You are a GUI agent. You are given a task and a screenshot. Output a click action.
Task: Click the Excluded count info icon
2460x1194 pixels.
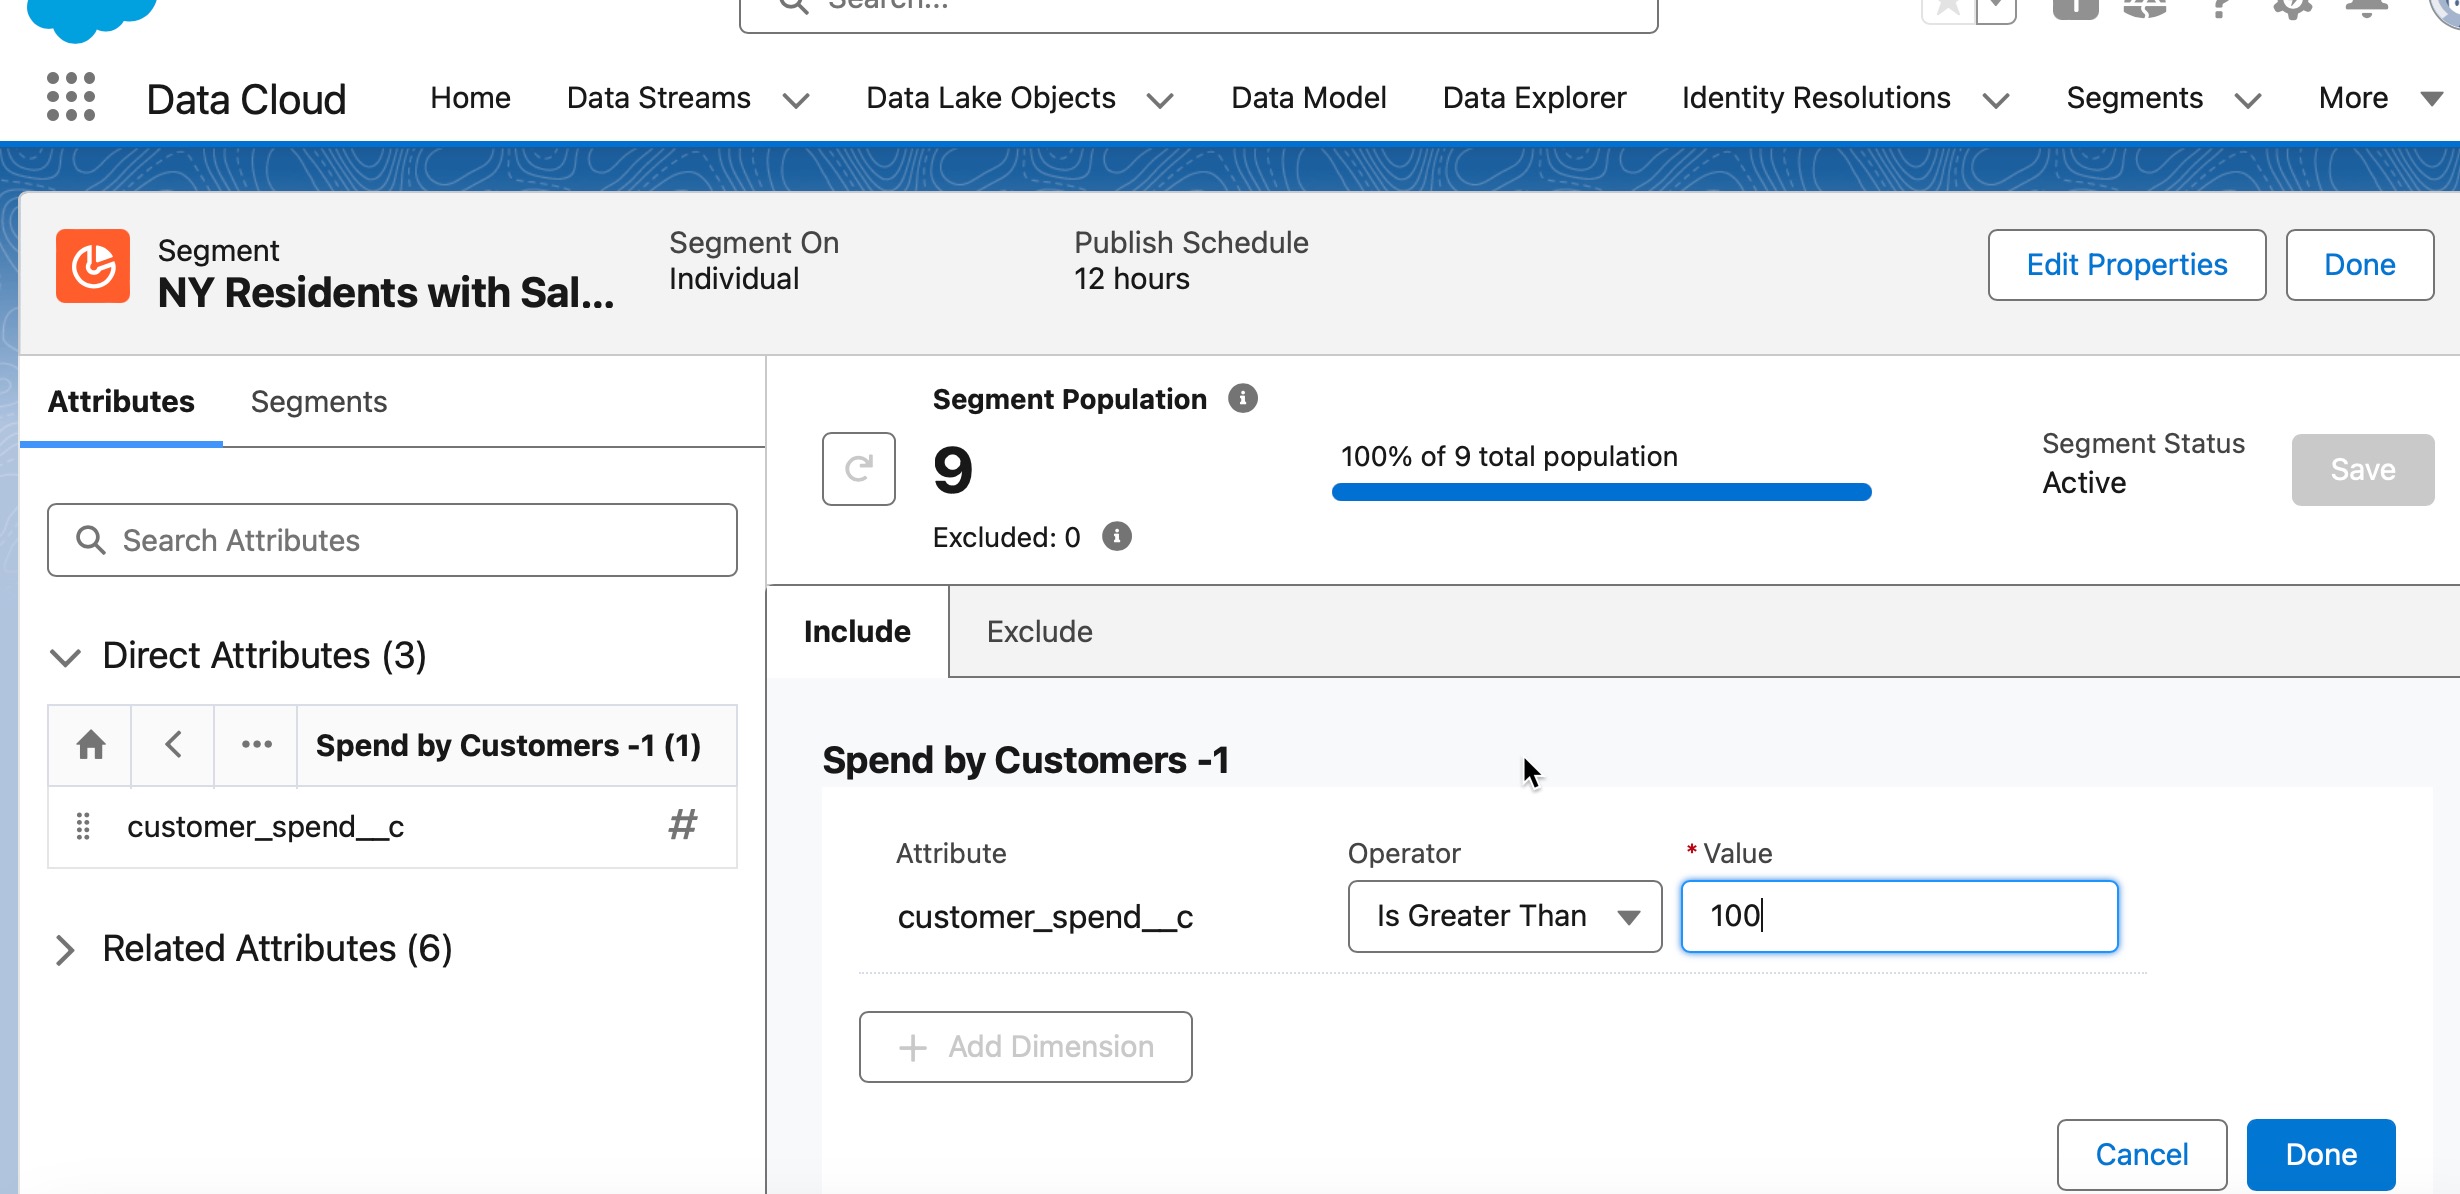(x=1117, y=537)
